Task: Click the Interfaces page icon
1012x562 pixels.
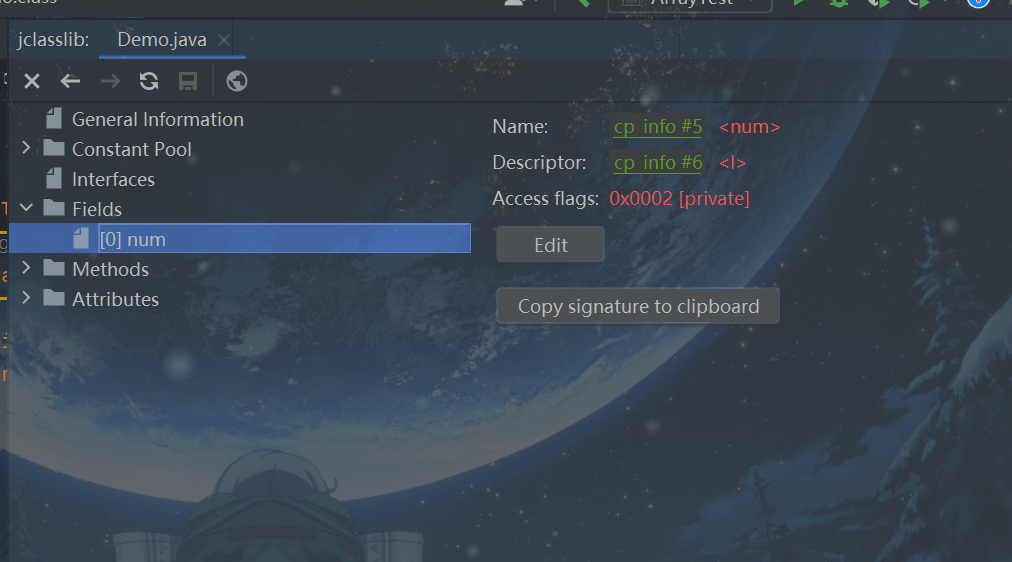Action: 54,179
